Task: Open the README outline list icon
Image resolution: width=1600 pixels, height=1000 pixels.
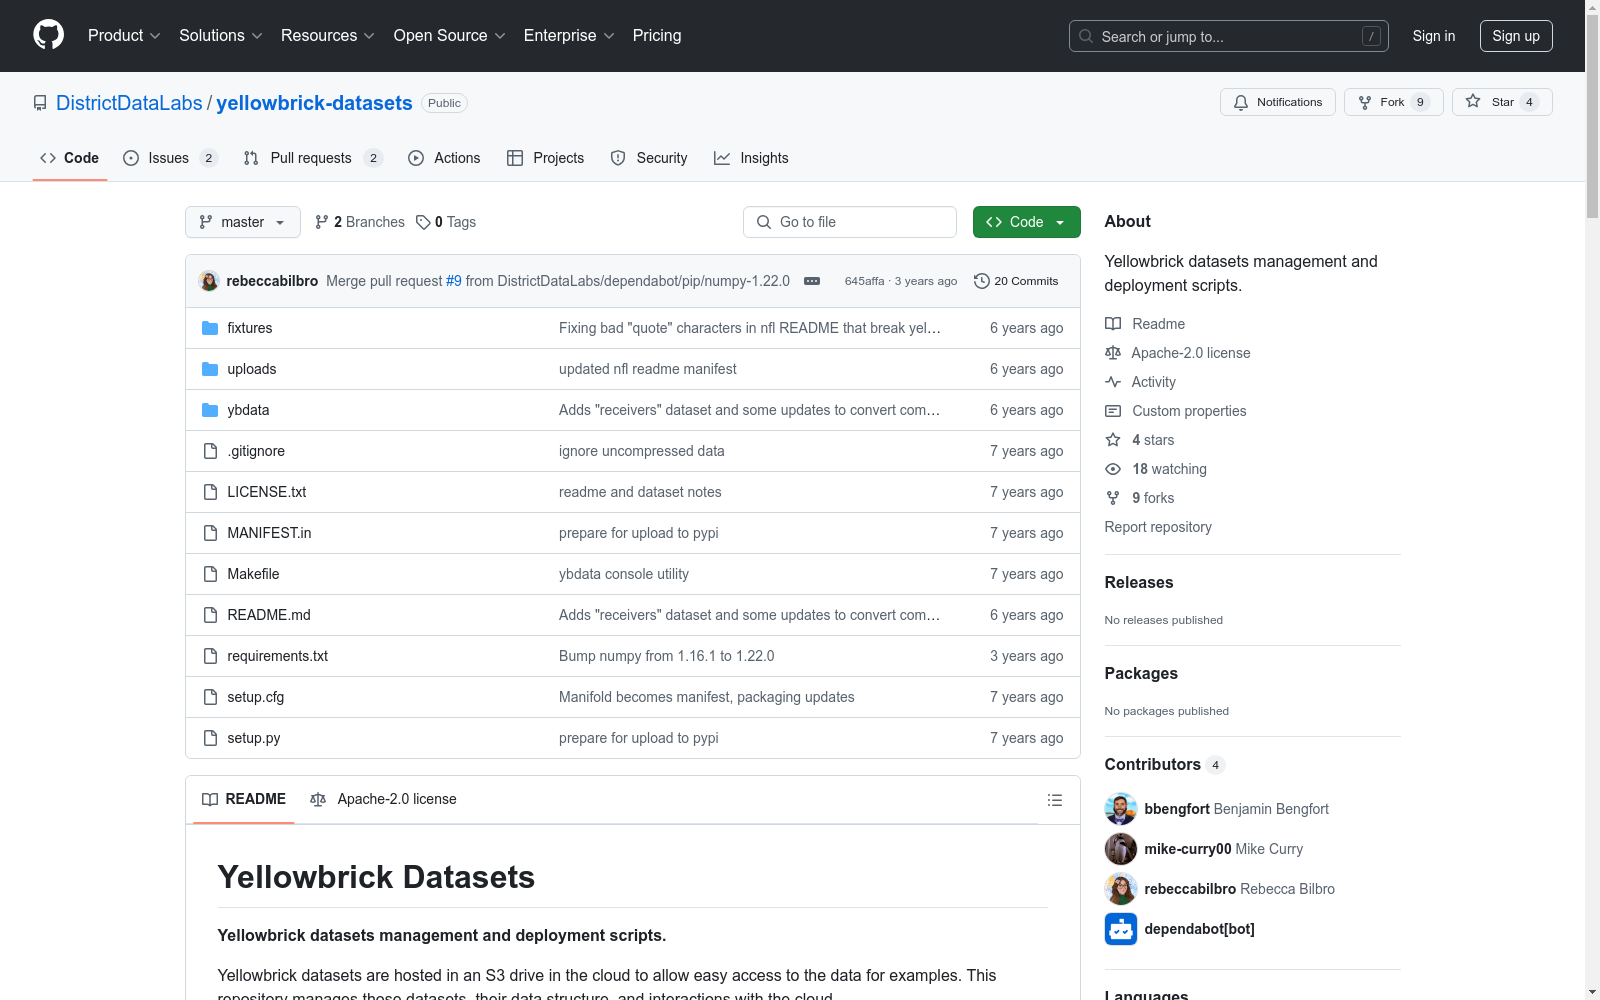Action: coord(1054,800)
